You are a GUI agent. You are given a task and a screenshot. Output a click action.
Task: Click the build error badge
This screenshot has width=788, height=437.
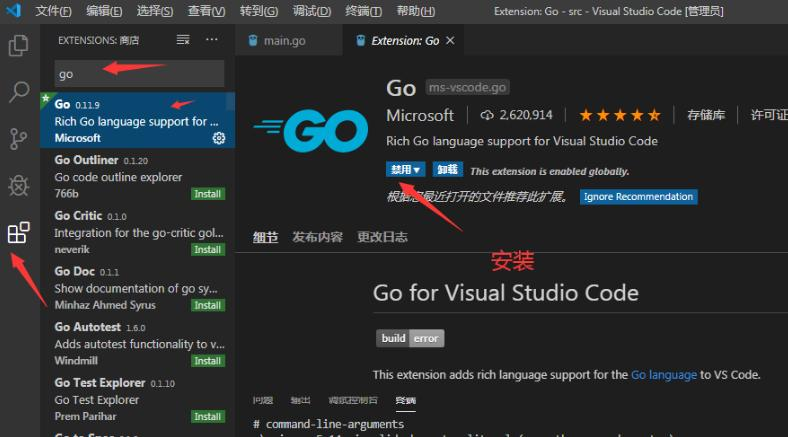pos(410,339)
